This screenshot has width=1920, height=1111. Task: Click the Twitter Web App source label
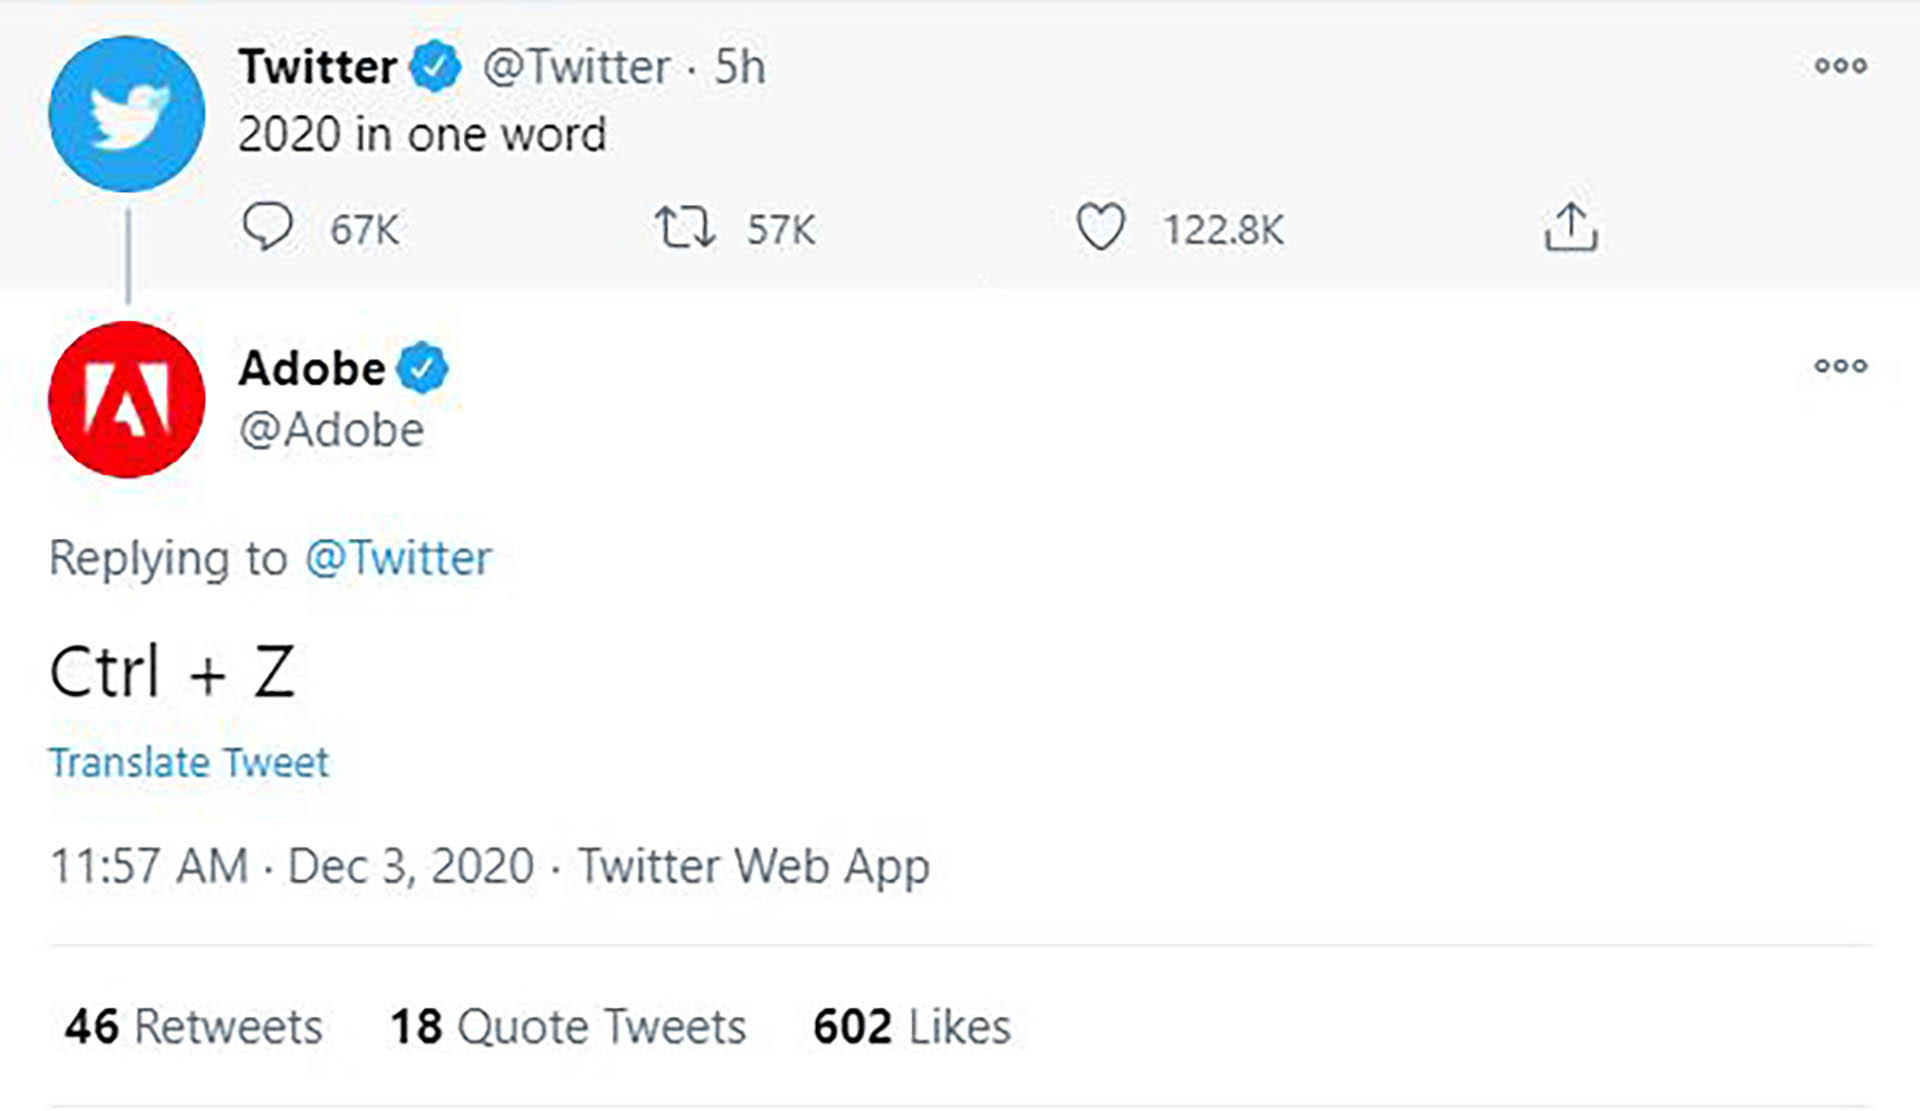coord(754,866)
